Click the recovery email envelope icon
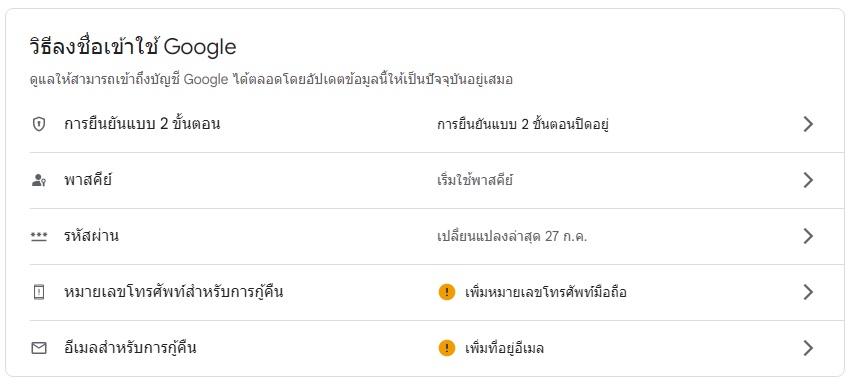 click(38, 348)
